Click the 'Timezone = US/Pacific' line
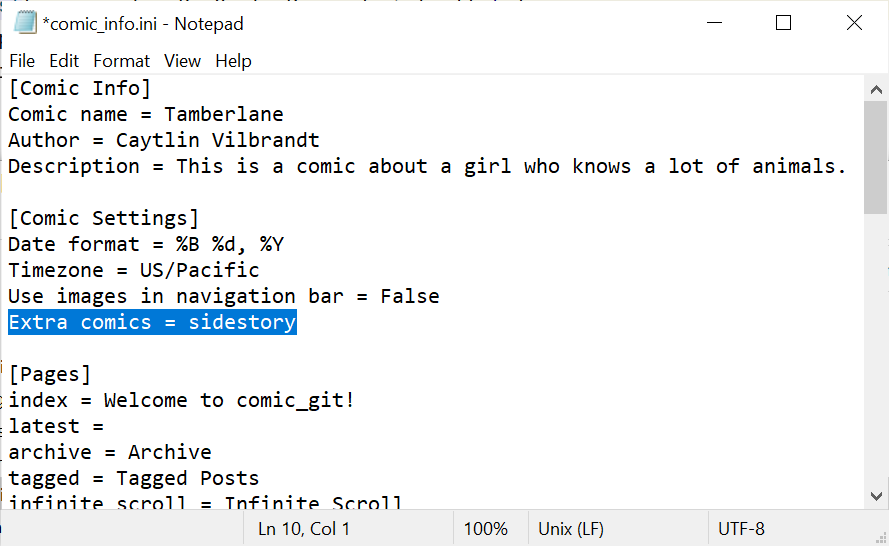The width and height of the screenshot is (889, 546). (x=134, y=270)
